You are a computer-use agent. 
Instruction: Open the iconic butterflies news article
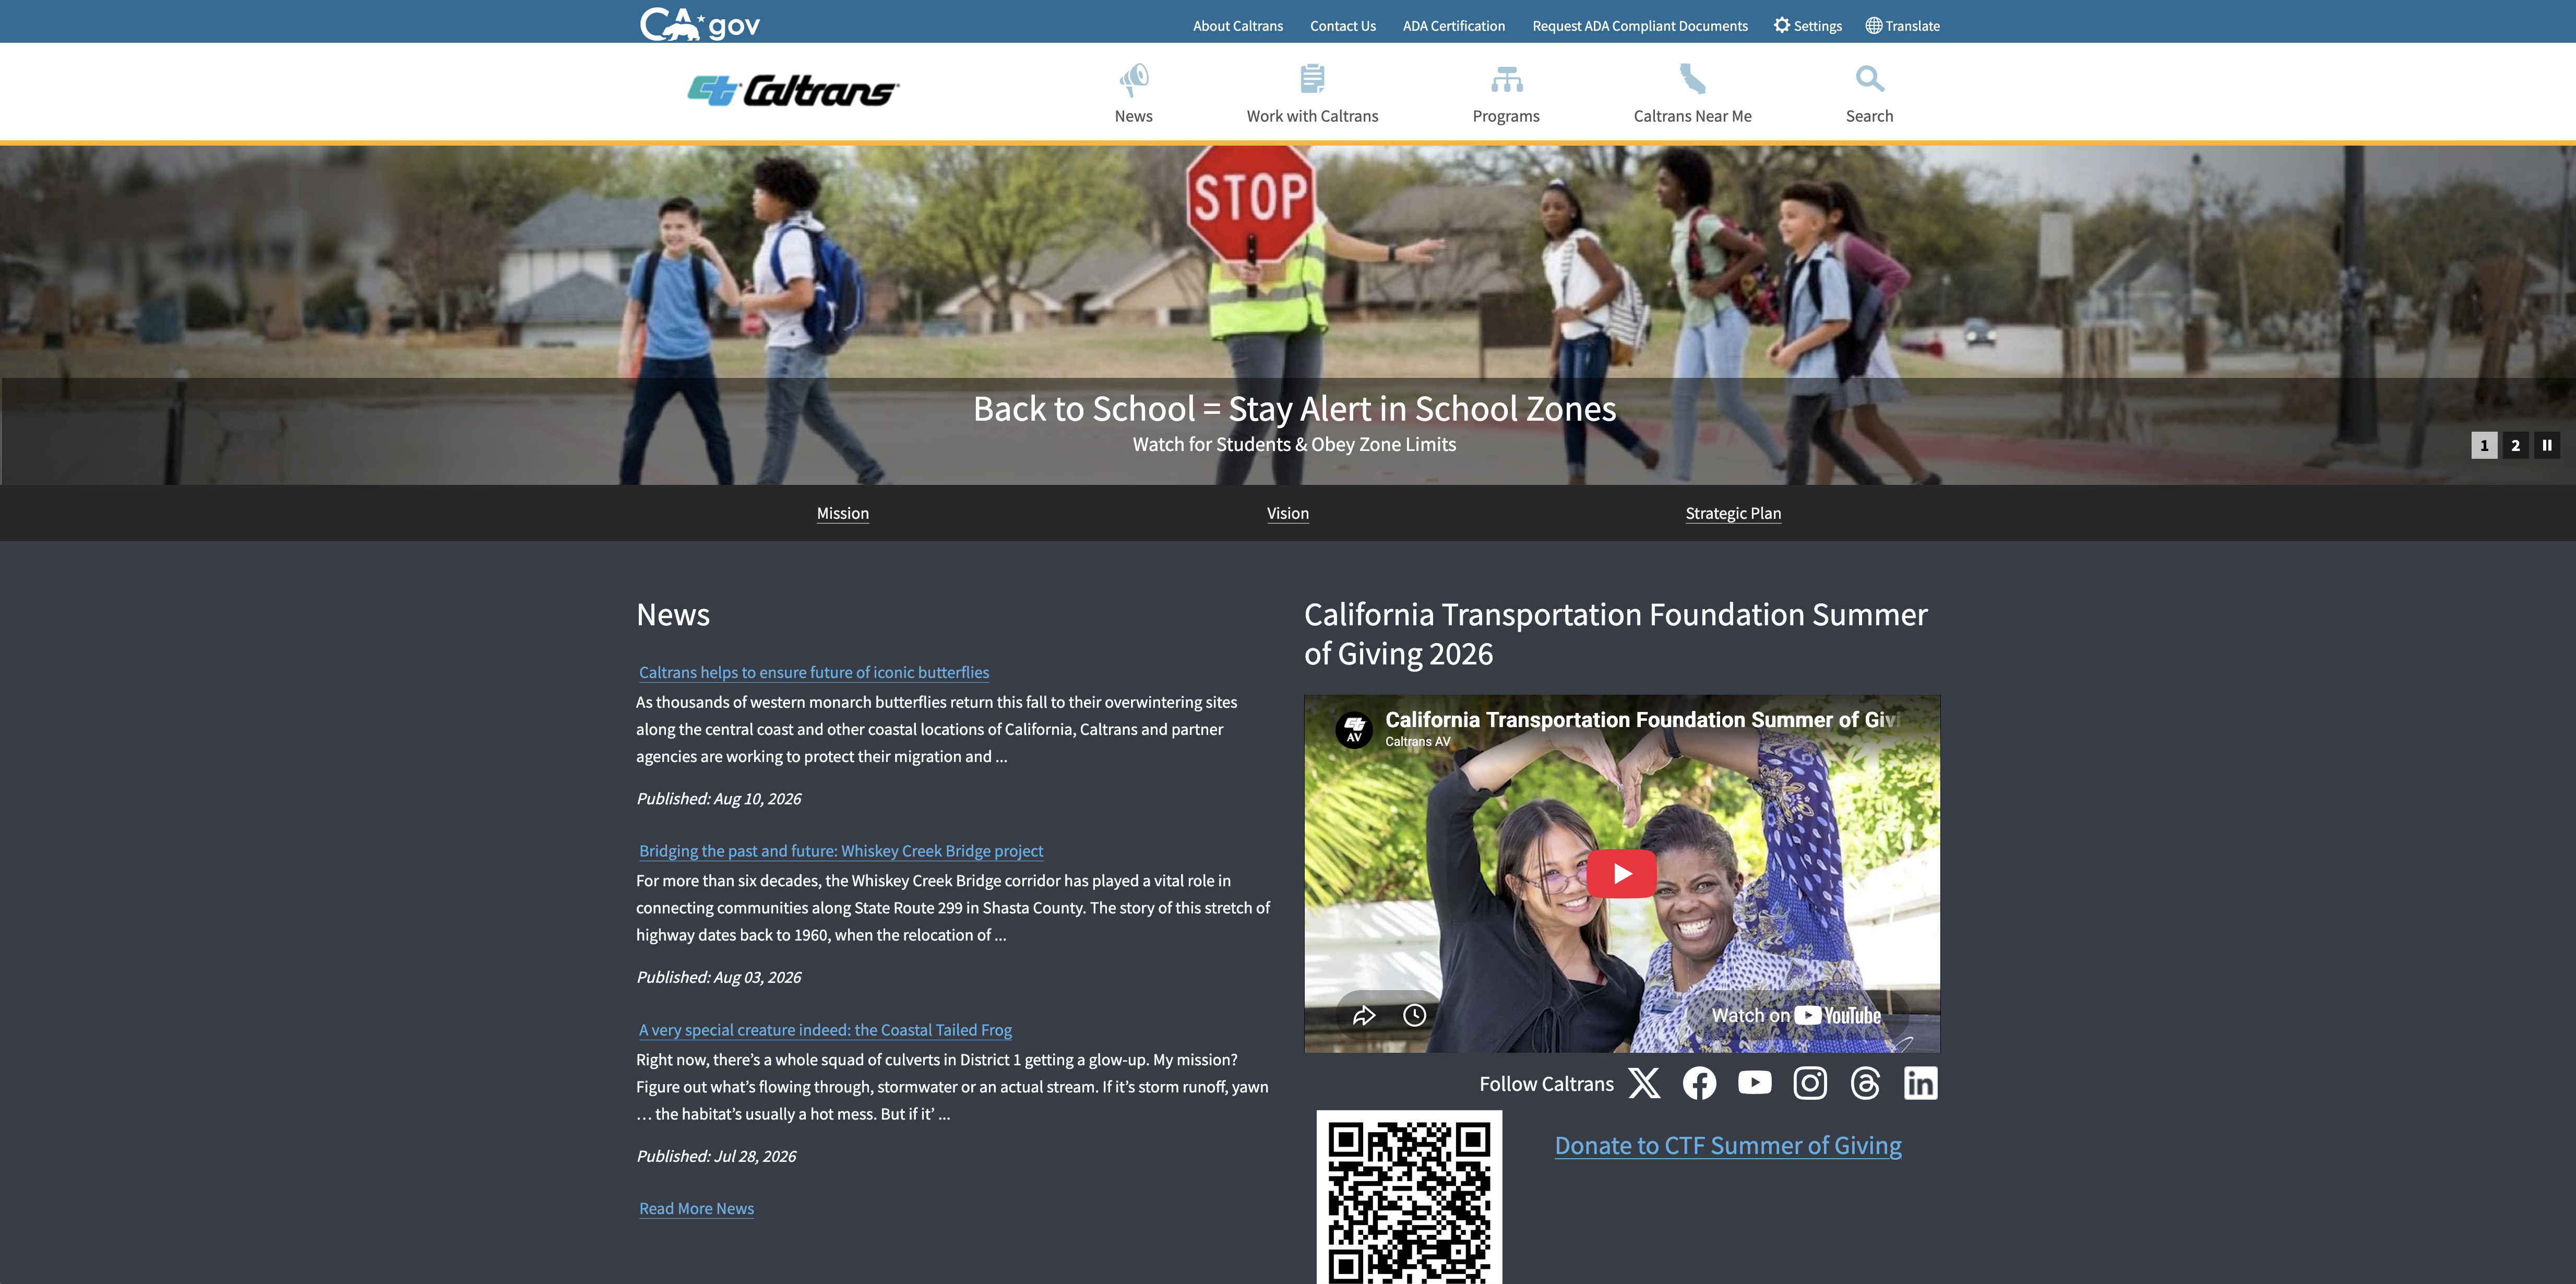point(814,672)
